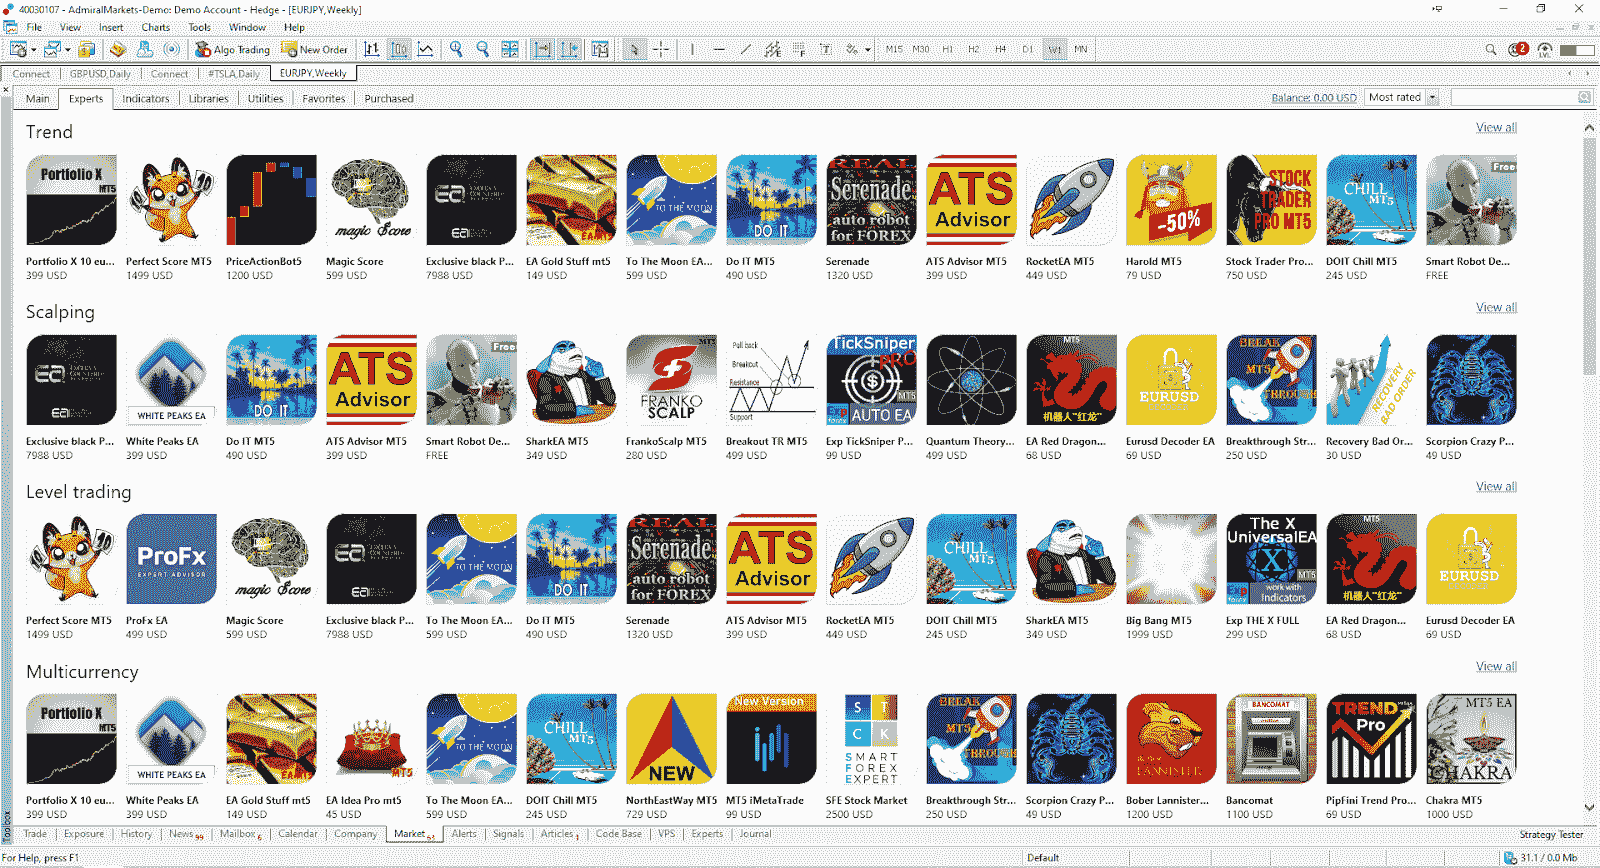This screenshot has height=868, width=1600.
Task: Open Harold MT5 thumbnail in Trend
Action: [x=1170, y=200]
